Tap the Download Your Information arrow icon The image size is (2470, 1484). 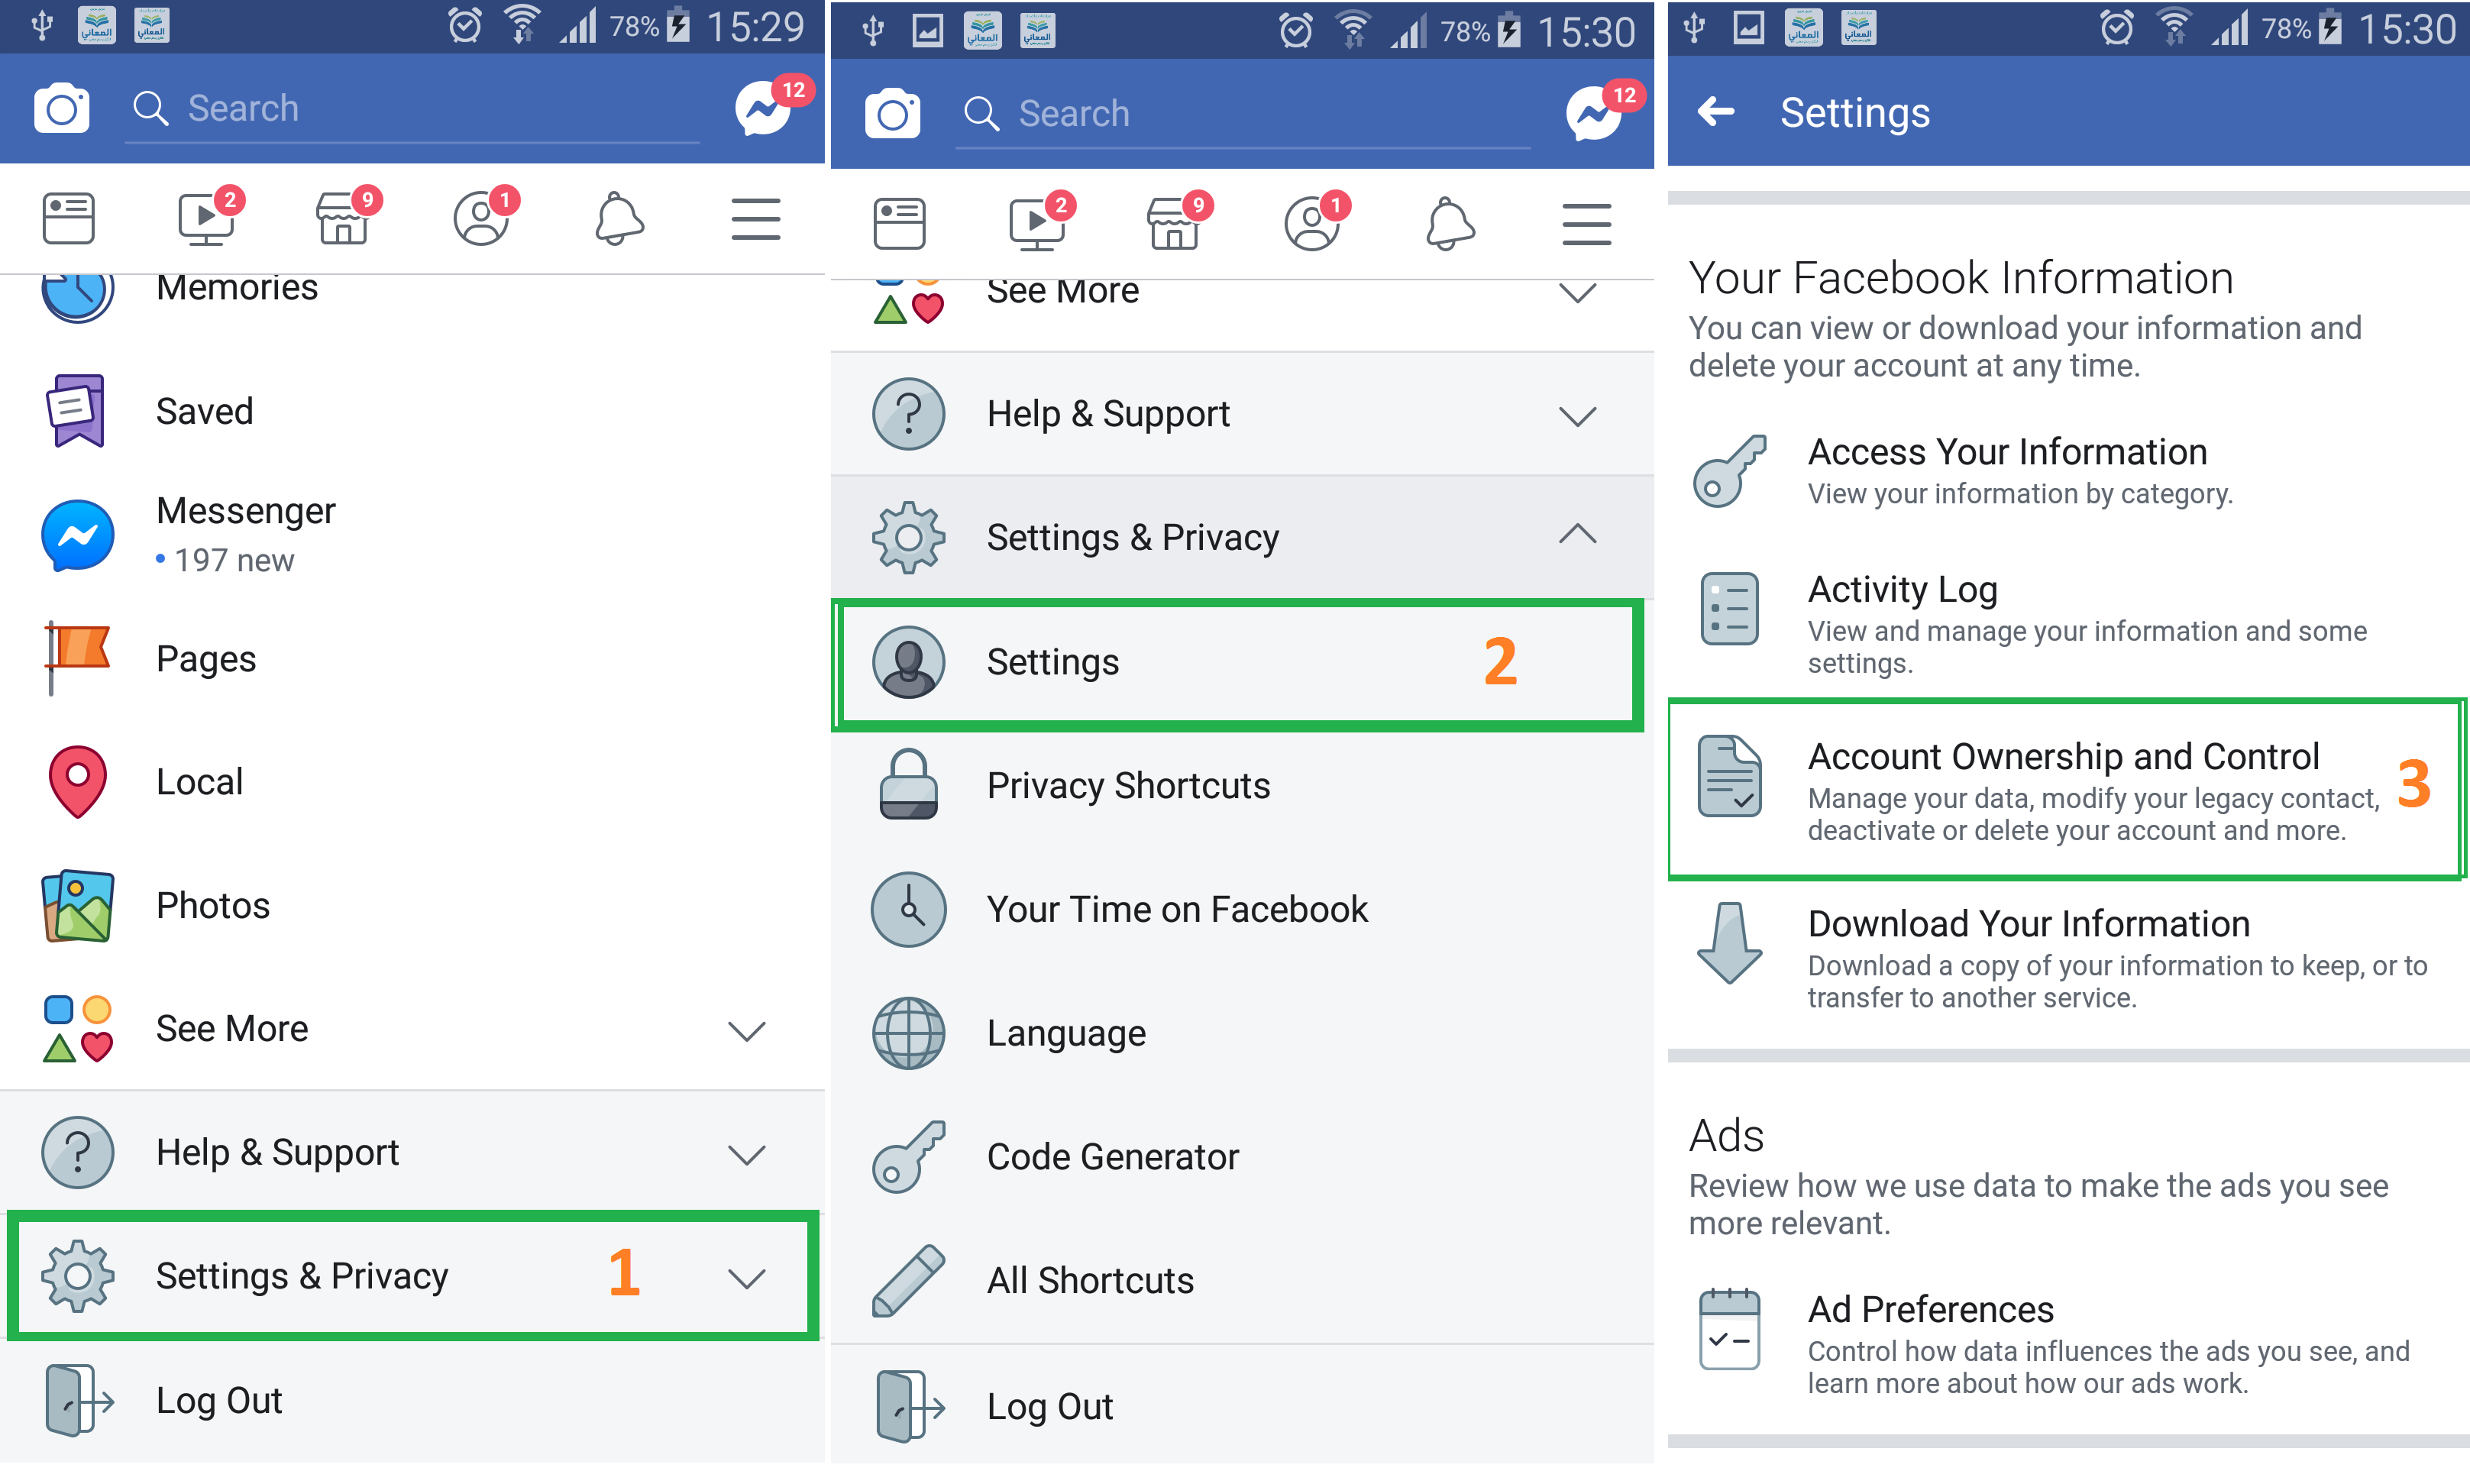1729,943
